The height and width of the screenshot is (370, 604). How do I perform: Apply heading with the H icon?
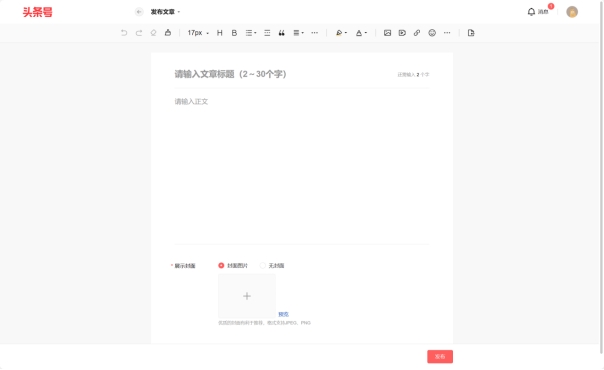220,33
